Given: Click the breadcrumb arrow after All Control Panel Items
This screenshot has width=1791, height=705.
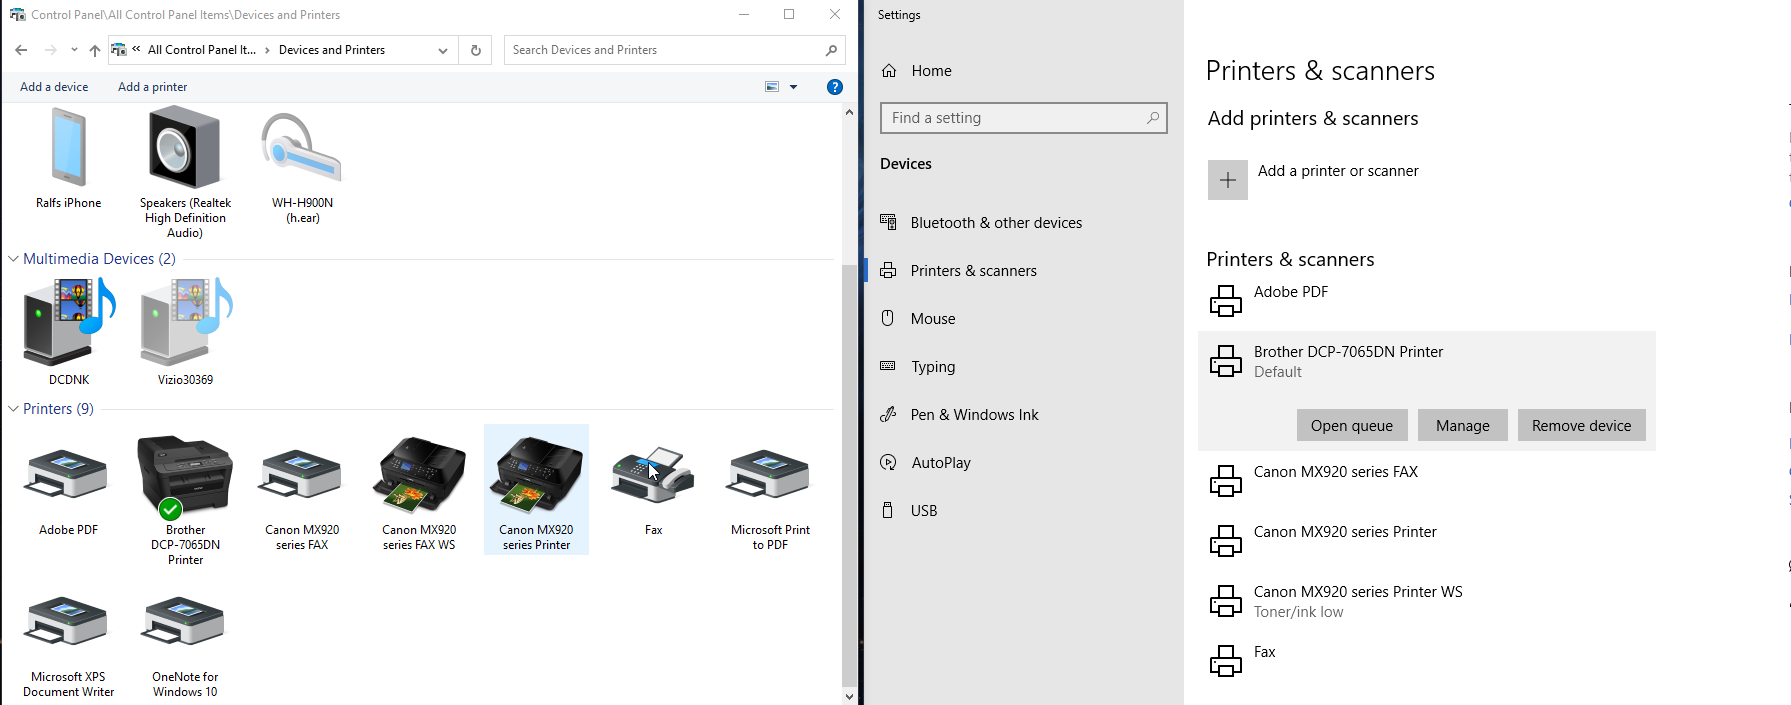Looking at the screenshot, I should point(267,50).
